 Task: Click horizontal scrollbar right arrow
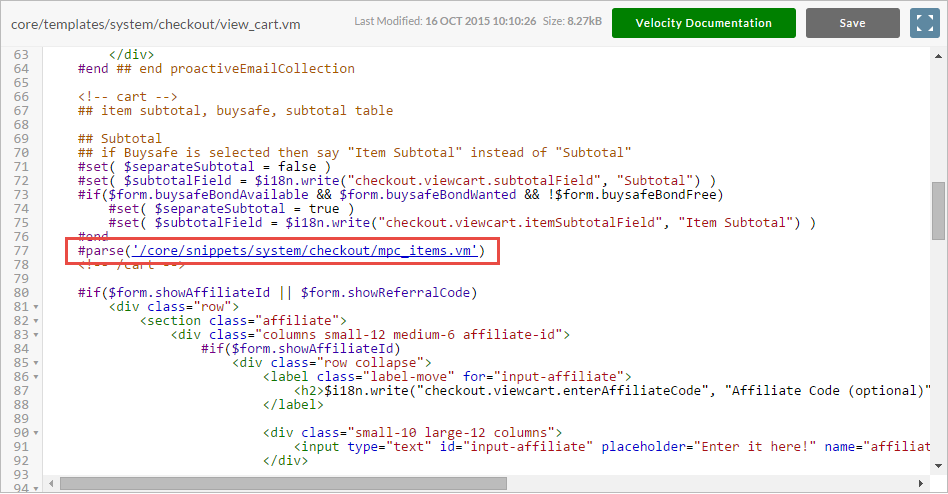921,484
